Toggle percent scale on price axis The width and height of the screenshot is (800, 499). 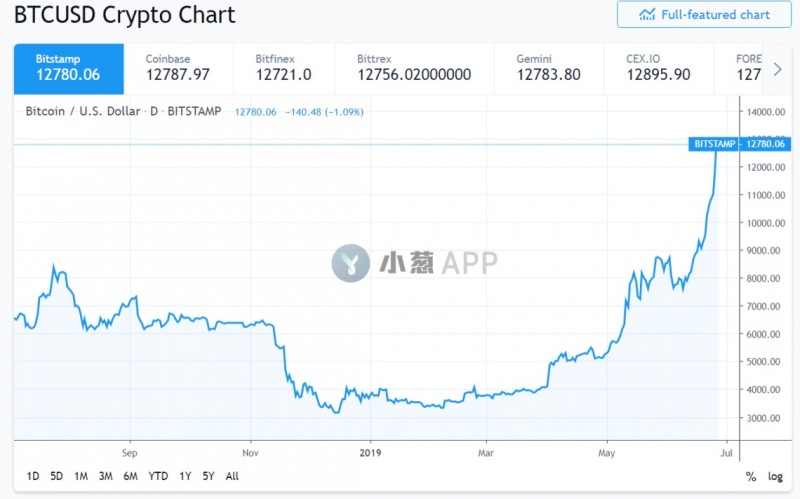(x=751, y=477)
